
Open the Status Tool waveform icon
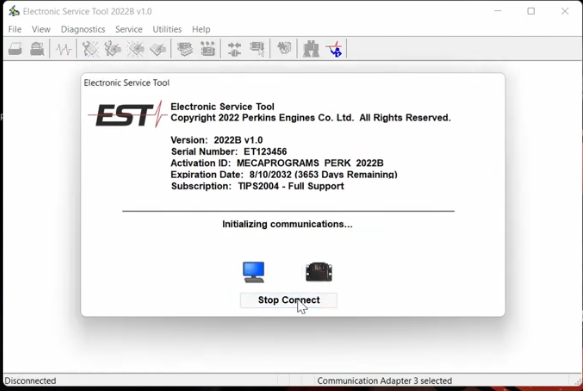point(63,49)
